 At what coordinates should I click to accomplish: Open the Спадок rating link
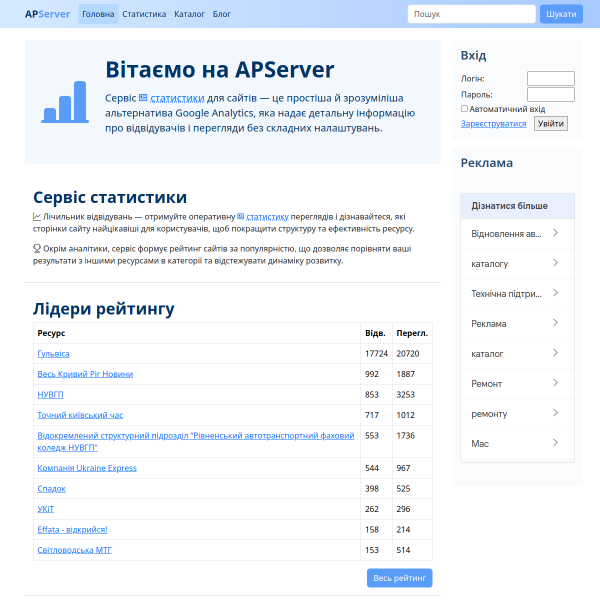tap(52, 489)
